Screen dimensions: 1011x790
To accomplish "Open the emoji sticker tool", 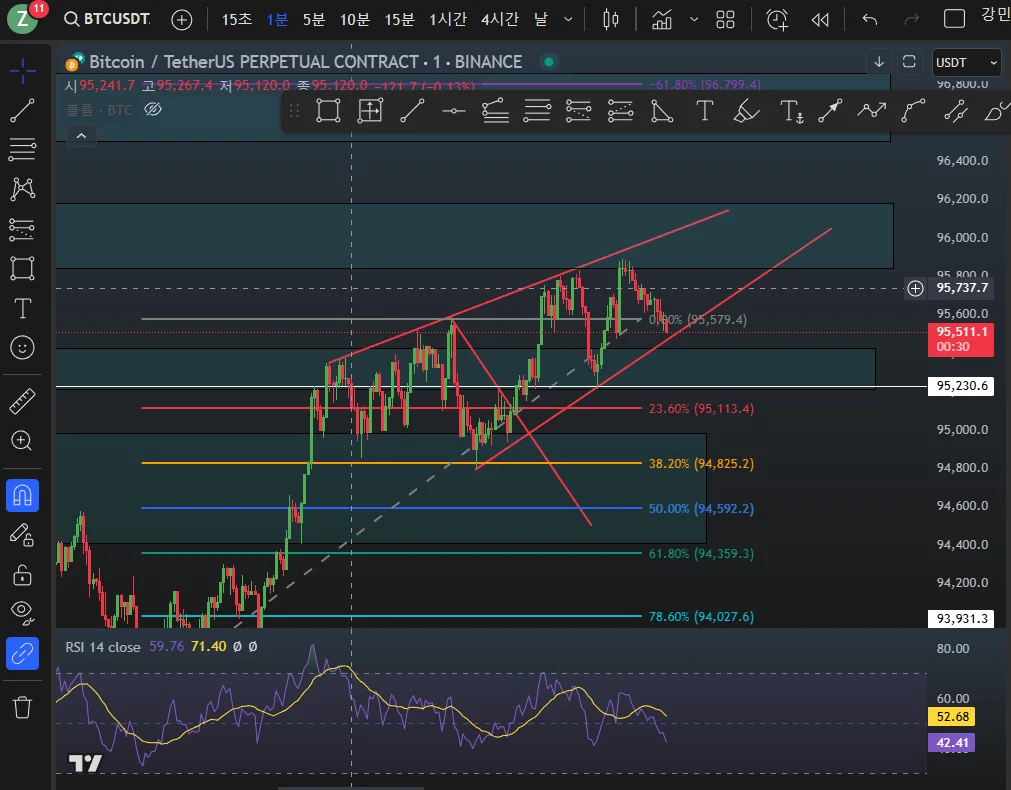I will (x=22, y=347).
